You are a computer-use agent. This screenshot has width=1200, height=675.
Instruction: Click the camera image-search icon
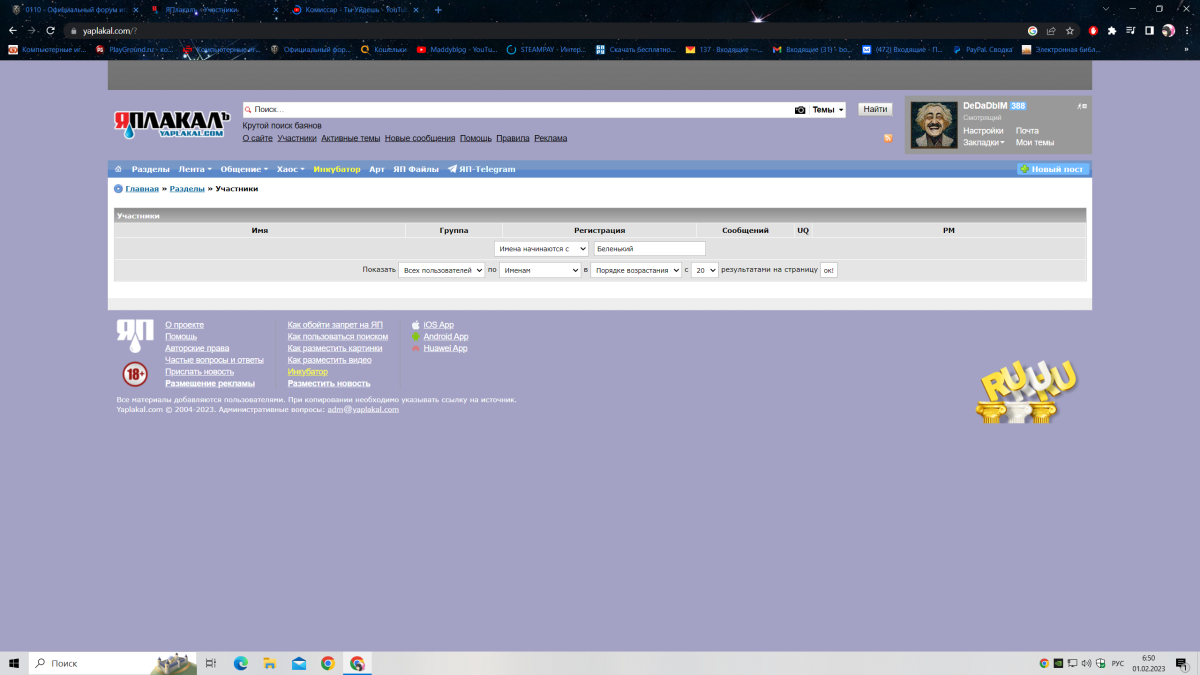point(800,110)
